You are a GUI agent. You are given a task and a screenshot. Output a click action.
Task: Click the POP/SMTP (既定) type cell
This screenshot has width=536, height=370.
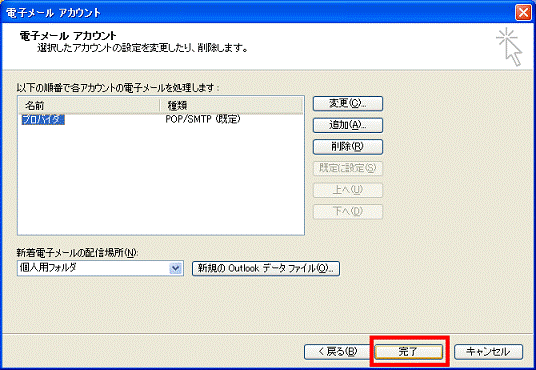[203, 119]
